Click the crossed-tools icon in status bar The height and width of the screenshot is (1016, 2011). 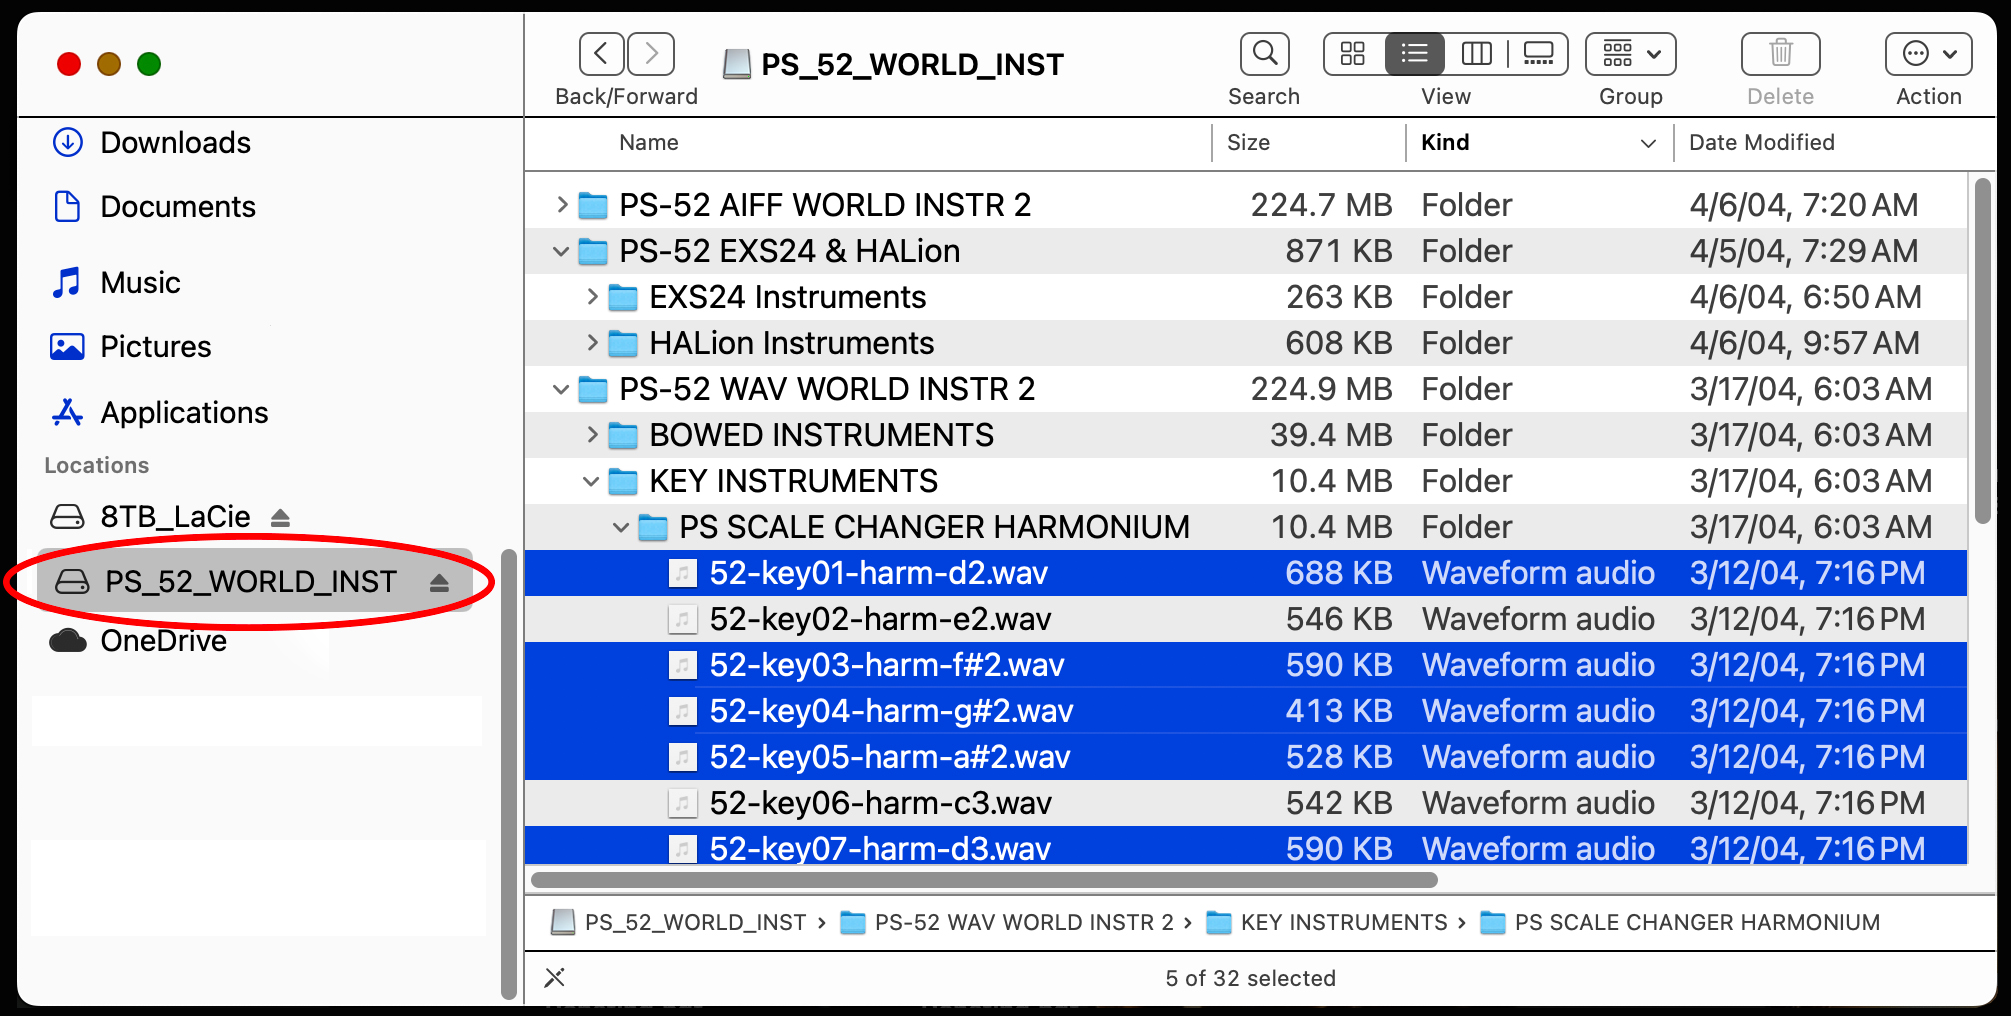(555, 978)
